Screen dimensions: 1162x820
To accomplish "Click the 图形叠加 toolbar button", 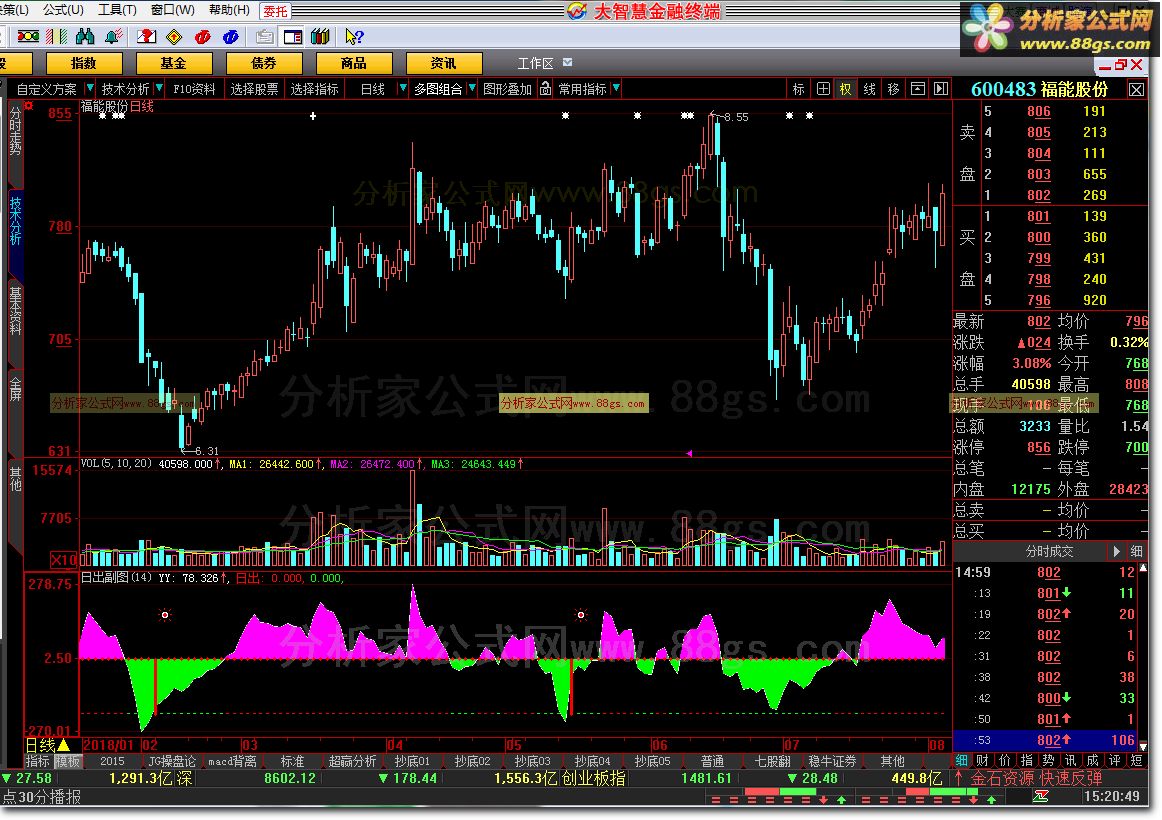I will tap(508, 89).
